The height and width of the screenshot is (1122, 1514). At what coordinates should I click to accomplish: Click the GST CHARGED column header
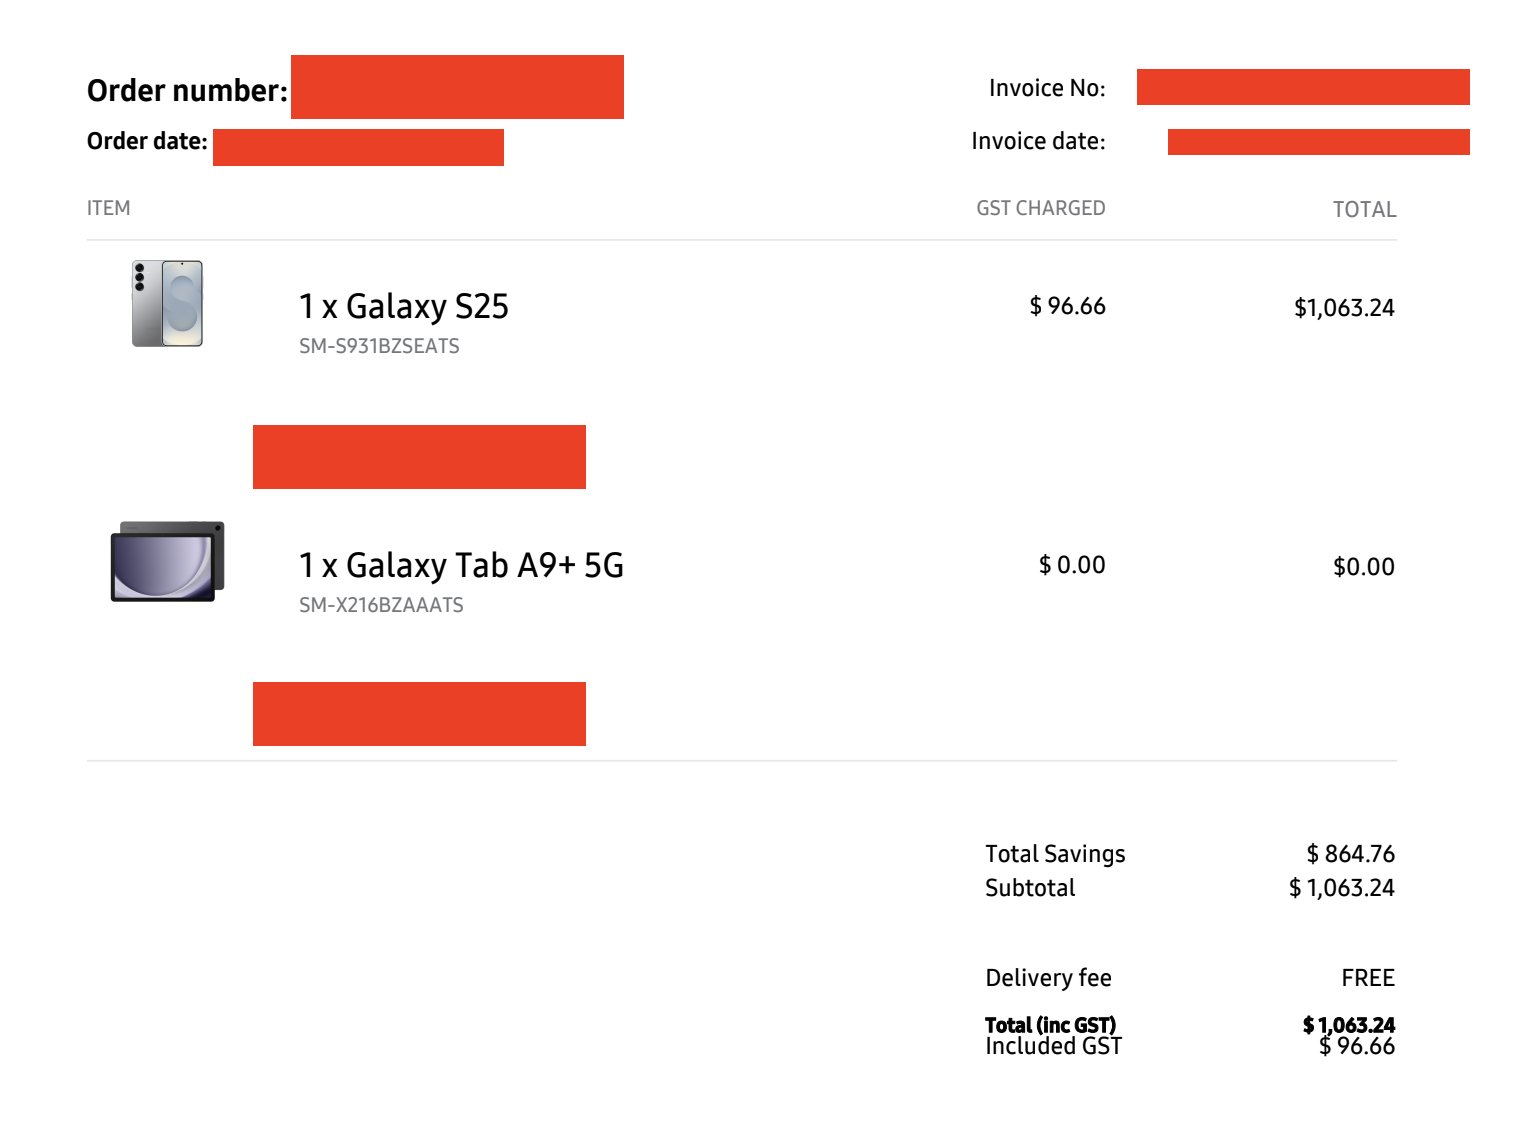click(1040, 208)
